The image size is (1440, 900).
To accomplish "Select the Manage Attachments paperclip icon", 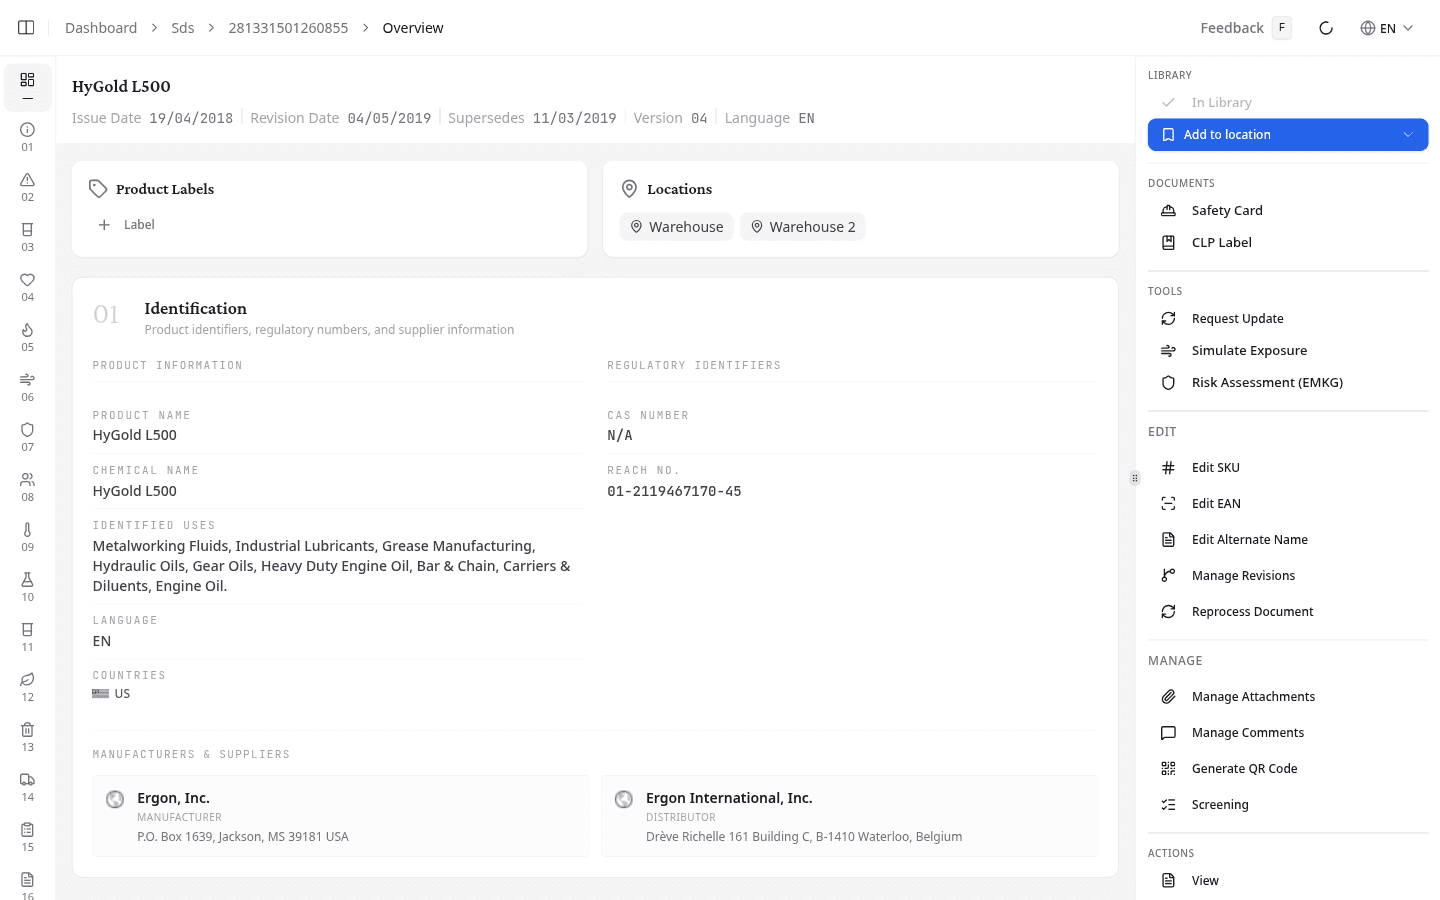I will (x=1168, y=696).
